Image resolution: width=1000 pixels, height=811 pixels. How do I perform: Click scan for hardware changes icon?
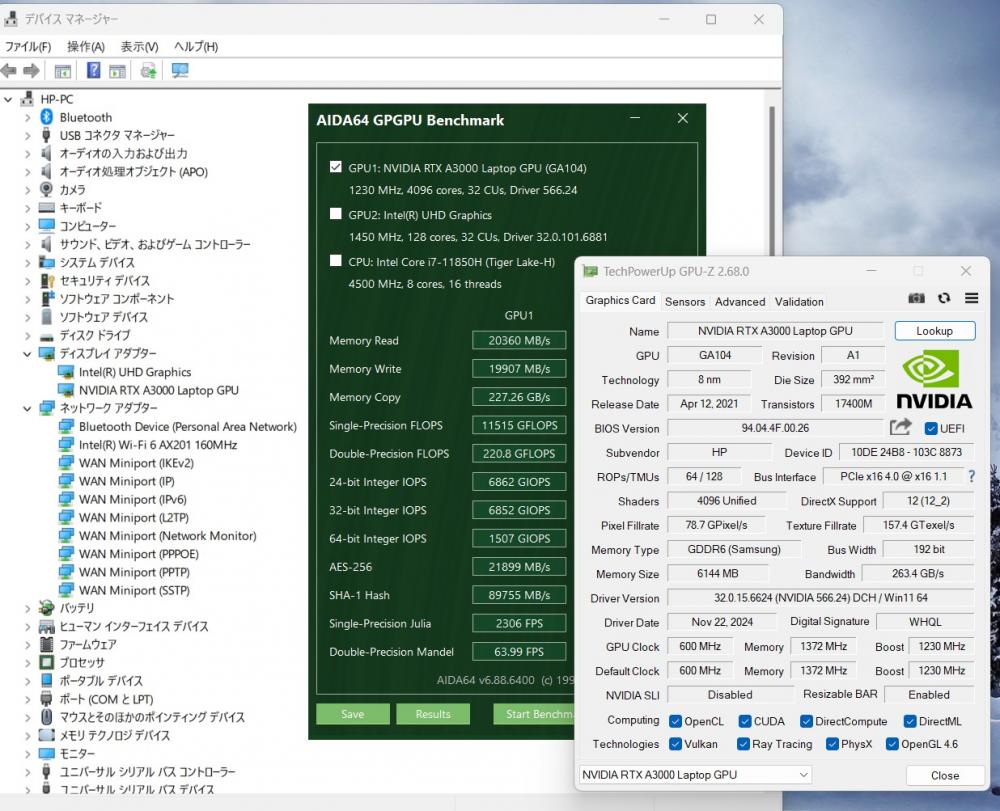click(x=180, y=70)
